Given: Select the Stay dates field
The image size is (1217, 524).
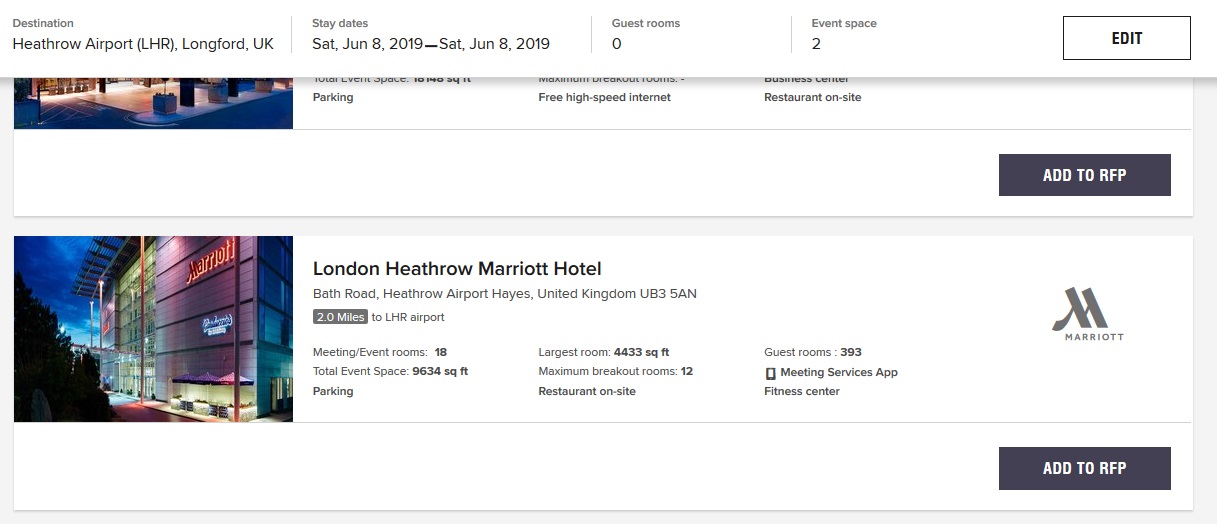Looking at the screenshot, I should click(430, 44).
